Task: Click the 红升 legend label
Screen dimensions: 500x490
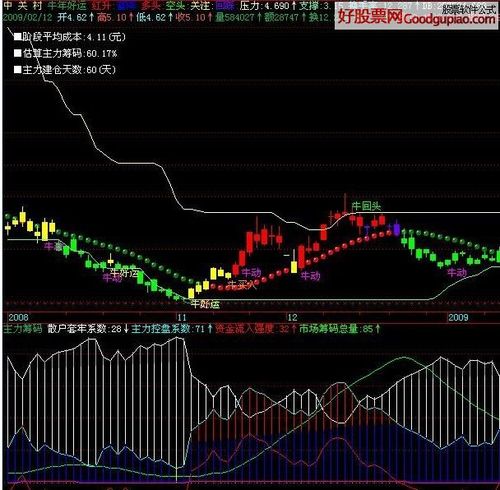Action: pos(102,5)
